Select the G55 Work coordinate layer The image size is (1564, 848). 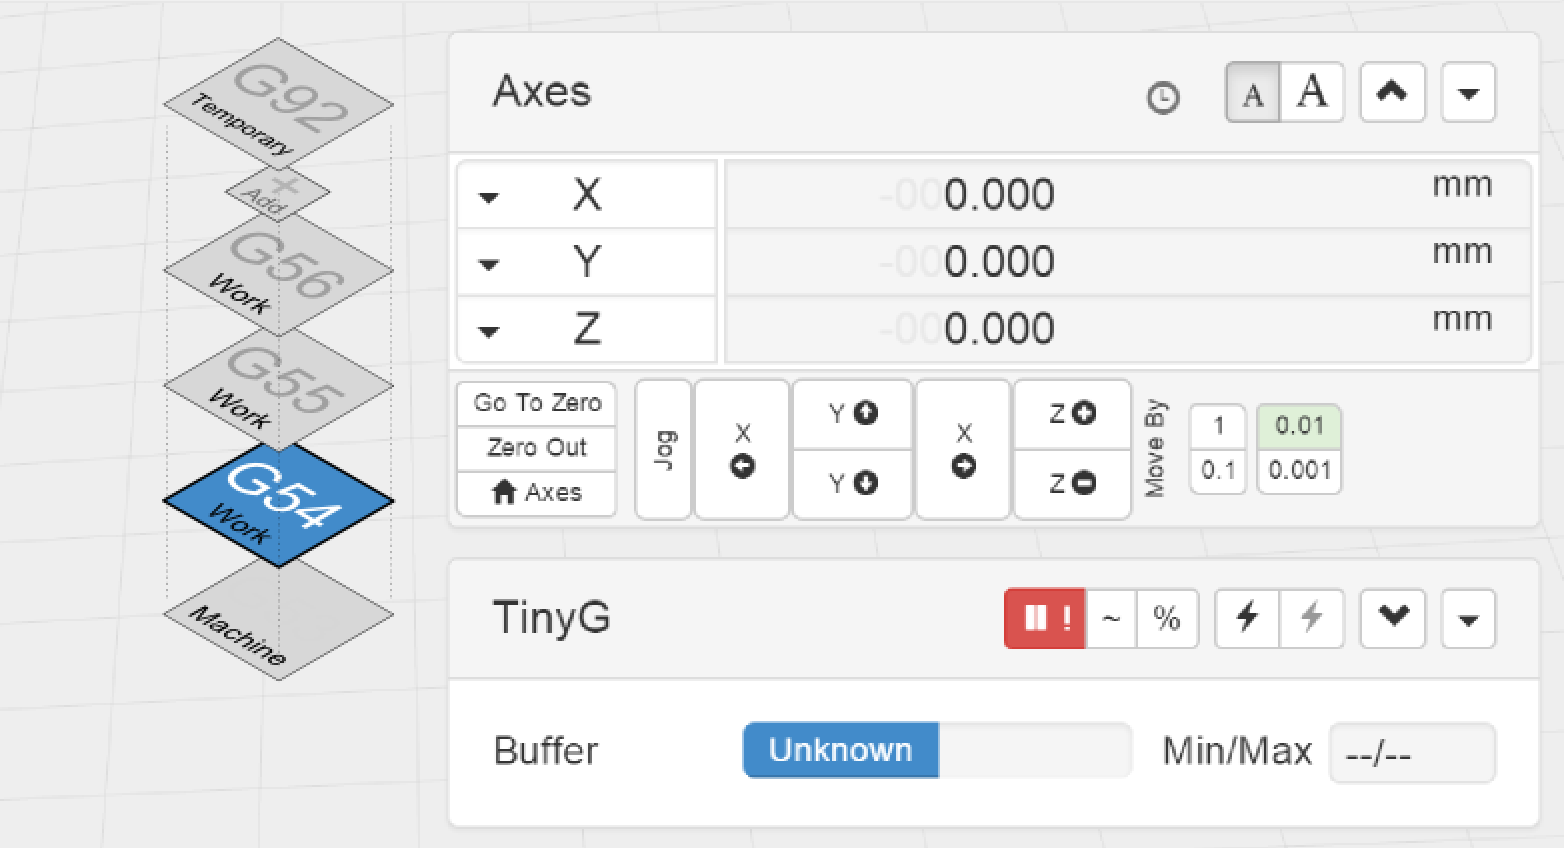click(x=279, y=384)
